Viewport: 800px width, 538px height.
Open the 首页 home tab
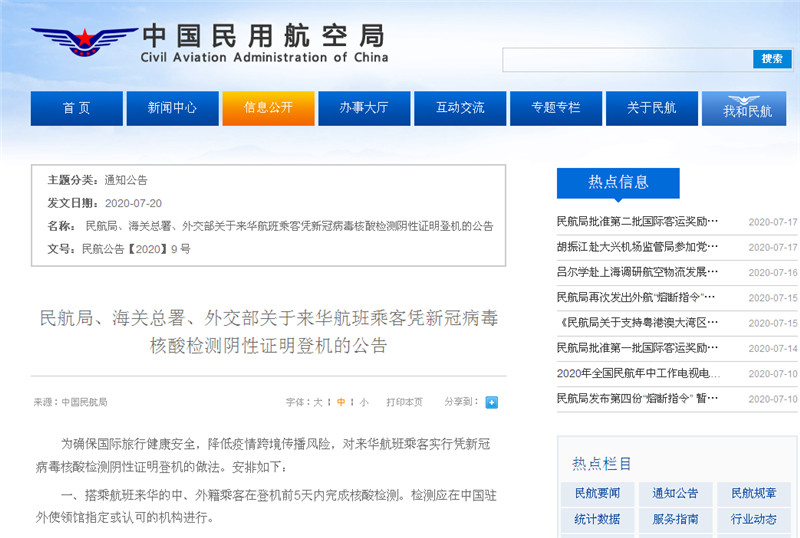pyautogui.click(x=76, y=108)
